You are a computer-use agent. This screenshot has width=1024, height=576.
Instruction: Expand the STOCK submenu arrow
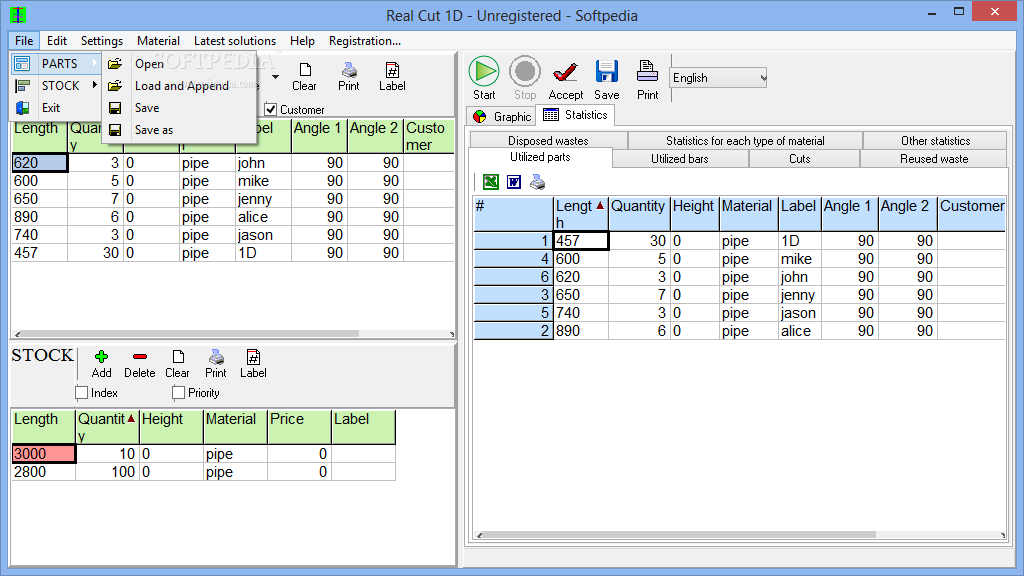coord(95,85)
